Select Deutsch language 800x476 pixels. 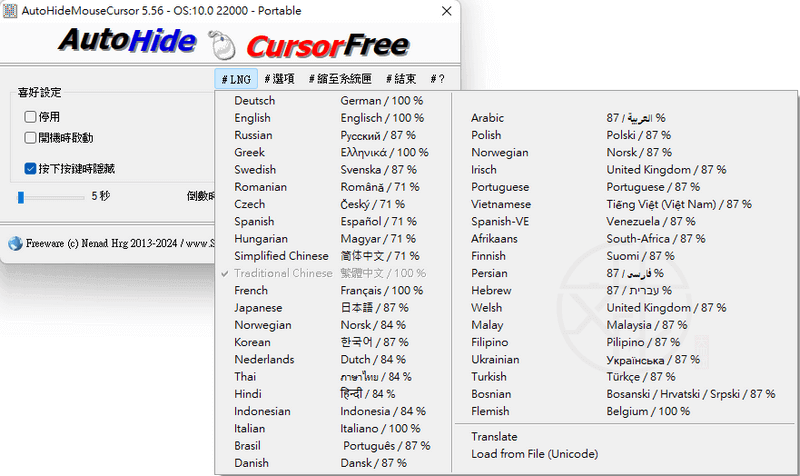pyautogui.click(x=333, y=101)
